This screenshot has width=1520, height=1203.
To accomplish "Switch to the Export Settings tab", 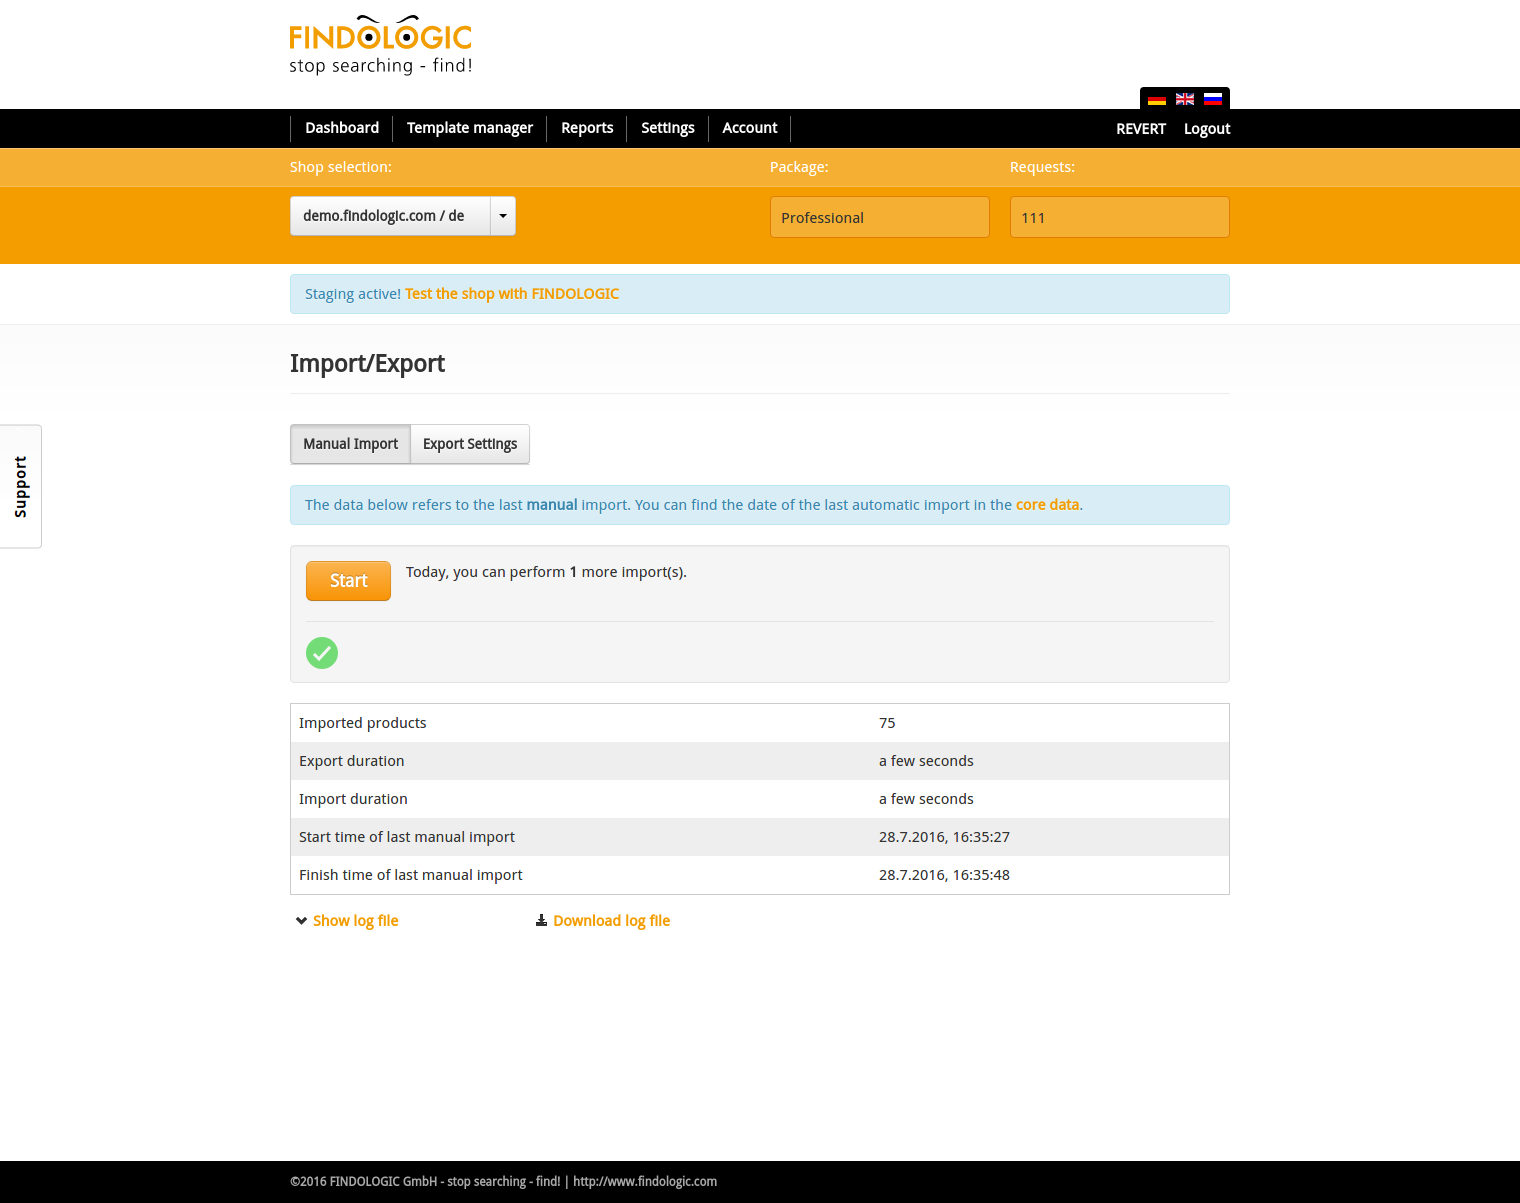I will coord(470,444).
